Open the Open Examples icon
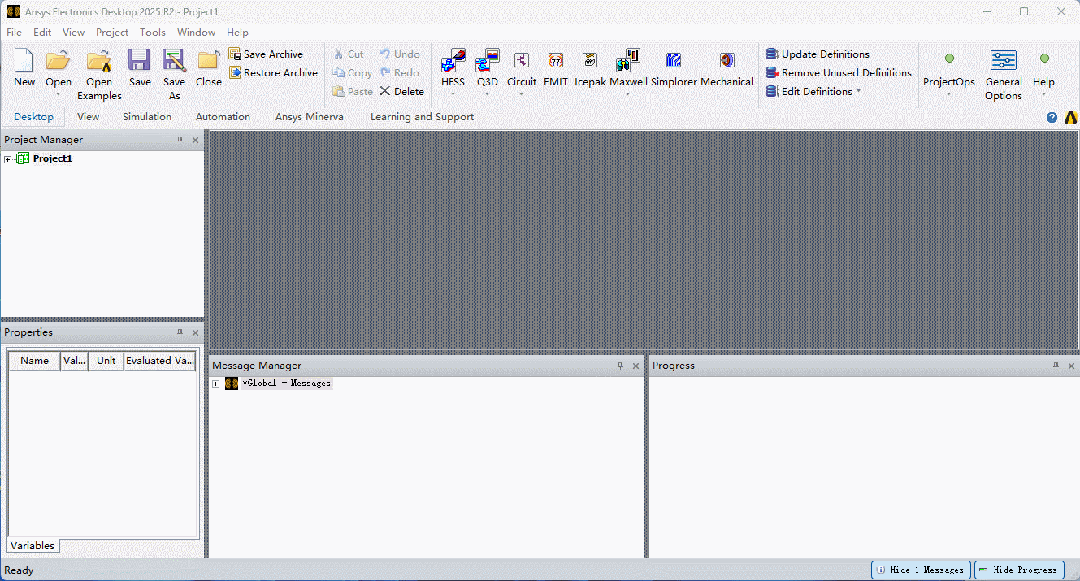The height and width of the screenshot is (581, 1080). (99, 61)
